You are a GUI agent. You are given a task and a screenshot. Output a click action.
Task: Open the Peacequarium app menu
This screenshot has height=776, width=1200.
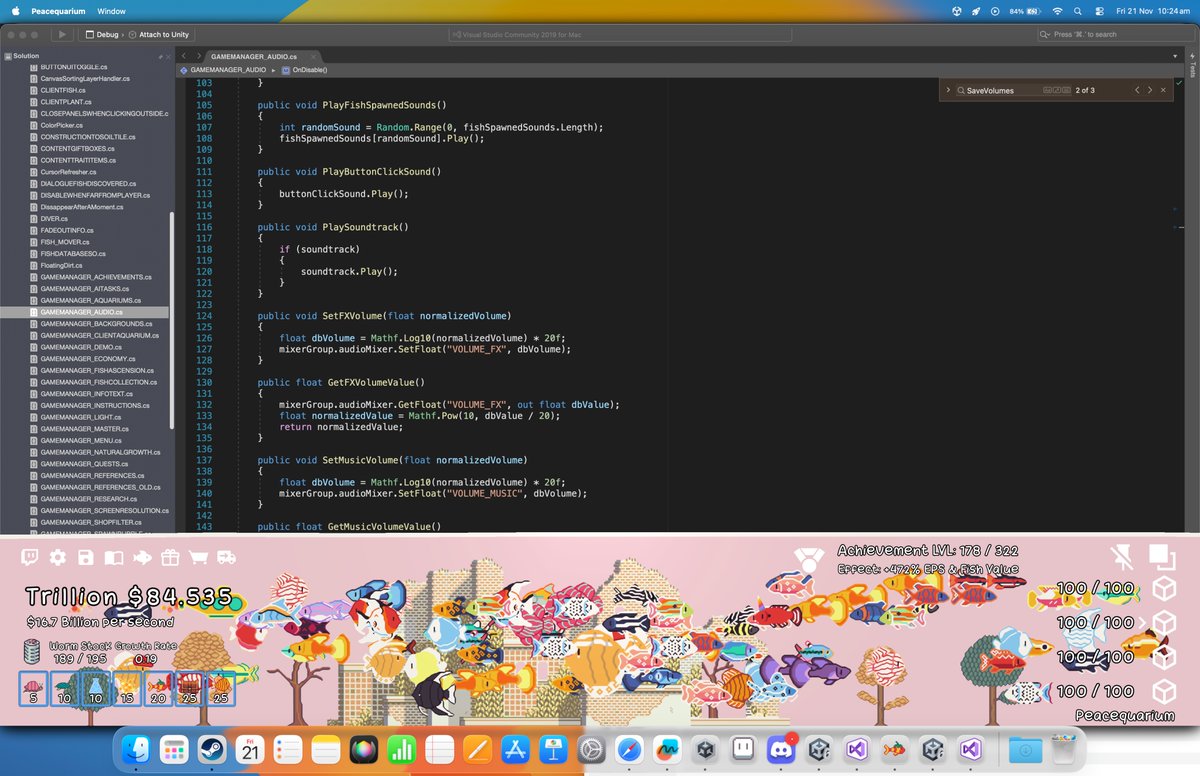59,11
